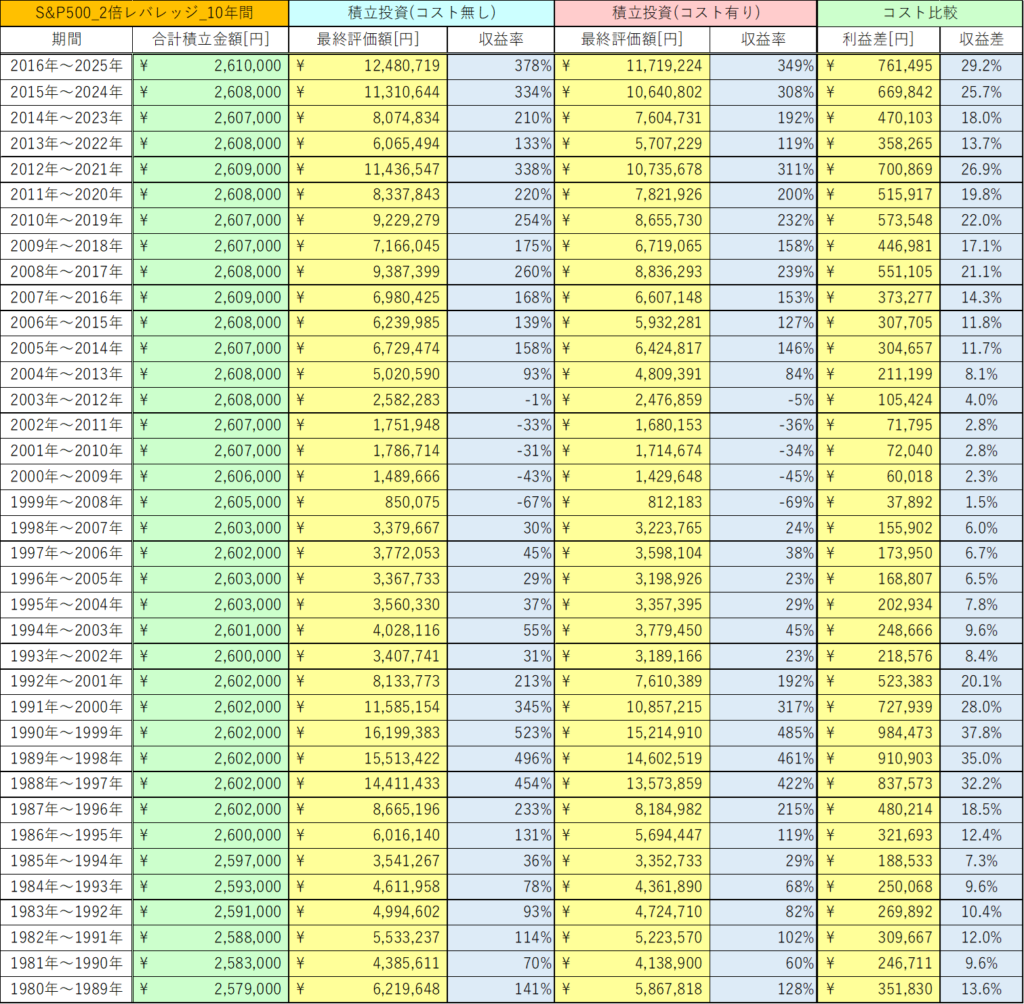Click the 12,480,719 final valuation cell

368,66
